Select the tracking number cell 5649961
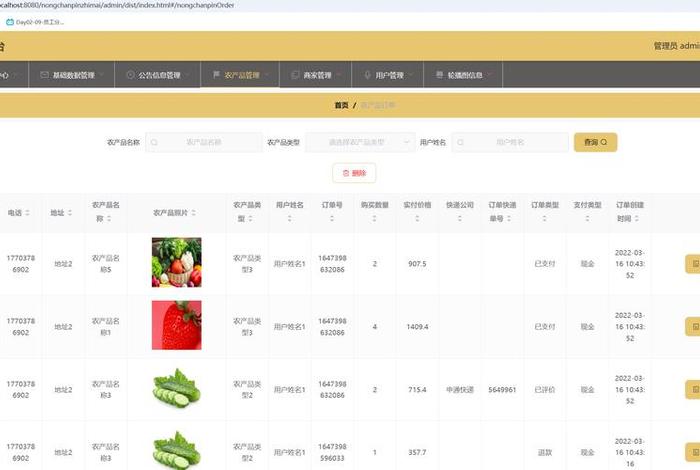This screenshot has width=700, height=470. click(x=502, y=390)
